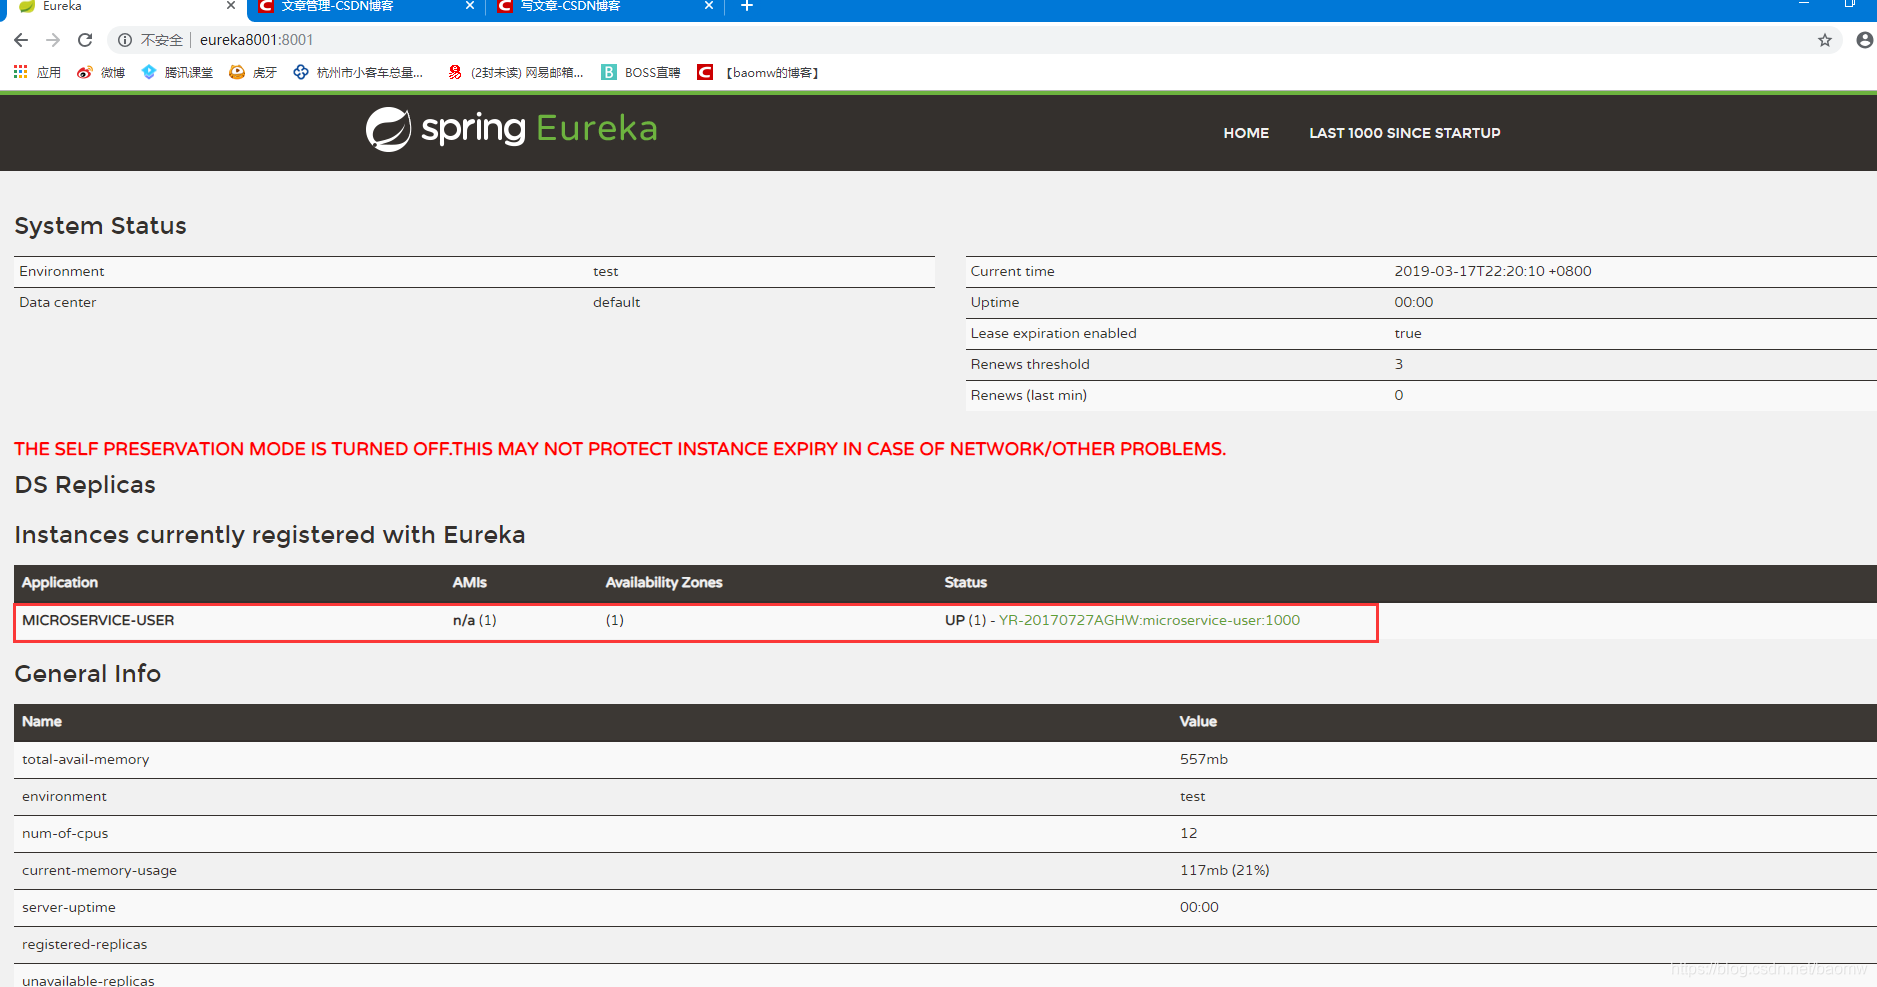This screenshot has height=987, width=1877.
Task: Click the n/a (1) AMIs cell
Action: coord(475,620)
